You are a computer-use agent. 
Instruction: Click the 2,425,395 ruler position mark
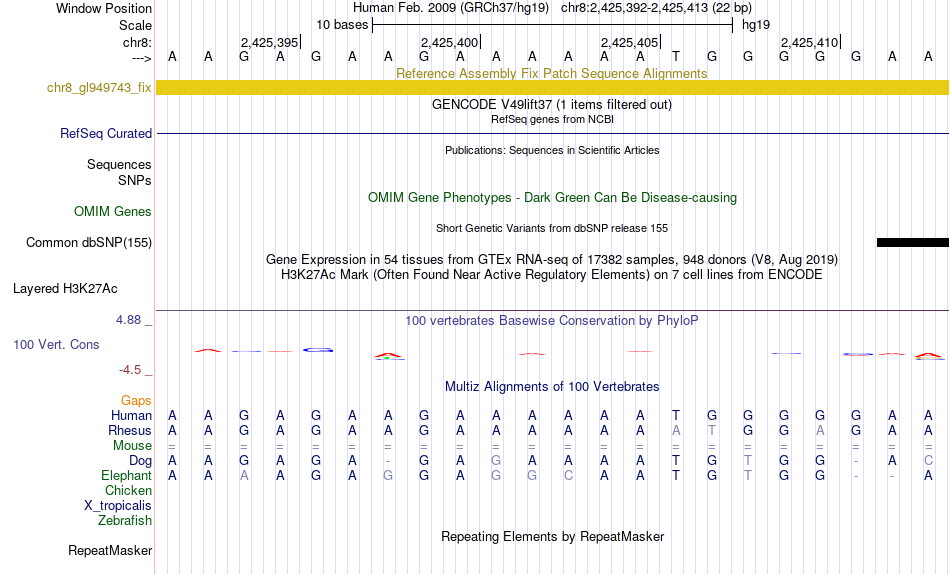click(x=270, y=42)
